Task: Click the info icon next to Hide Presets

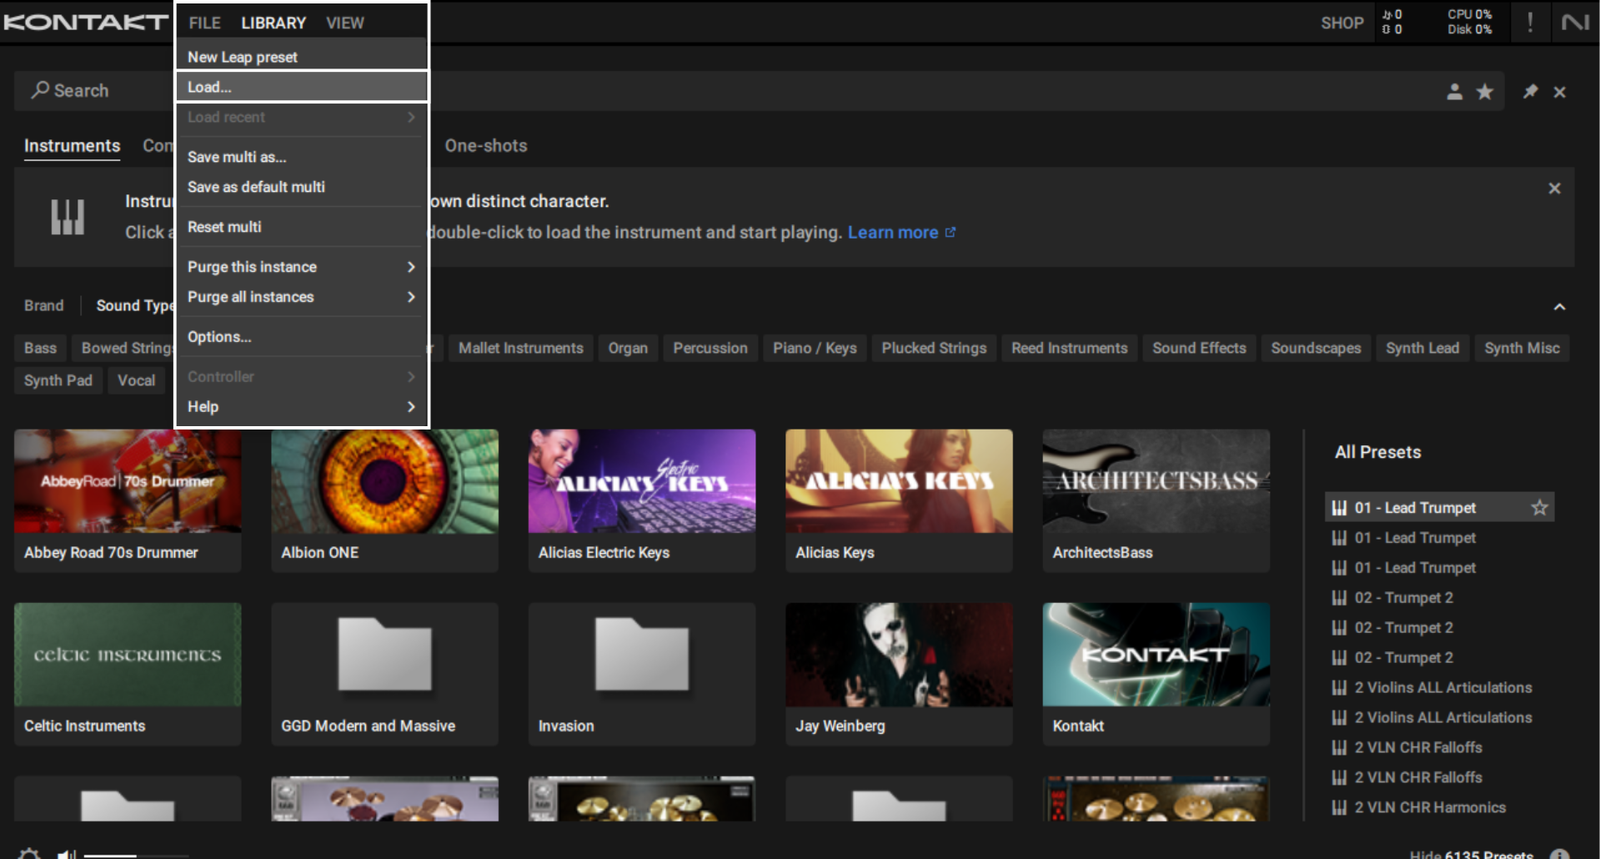Action: [x=1559, y=855]
